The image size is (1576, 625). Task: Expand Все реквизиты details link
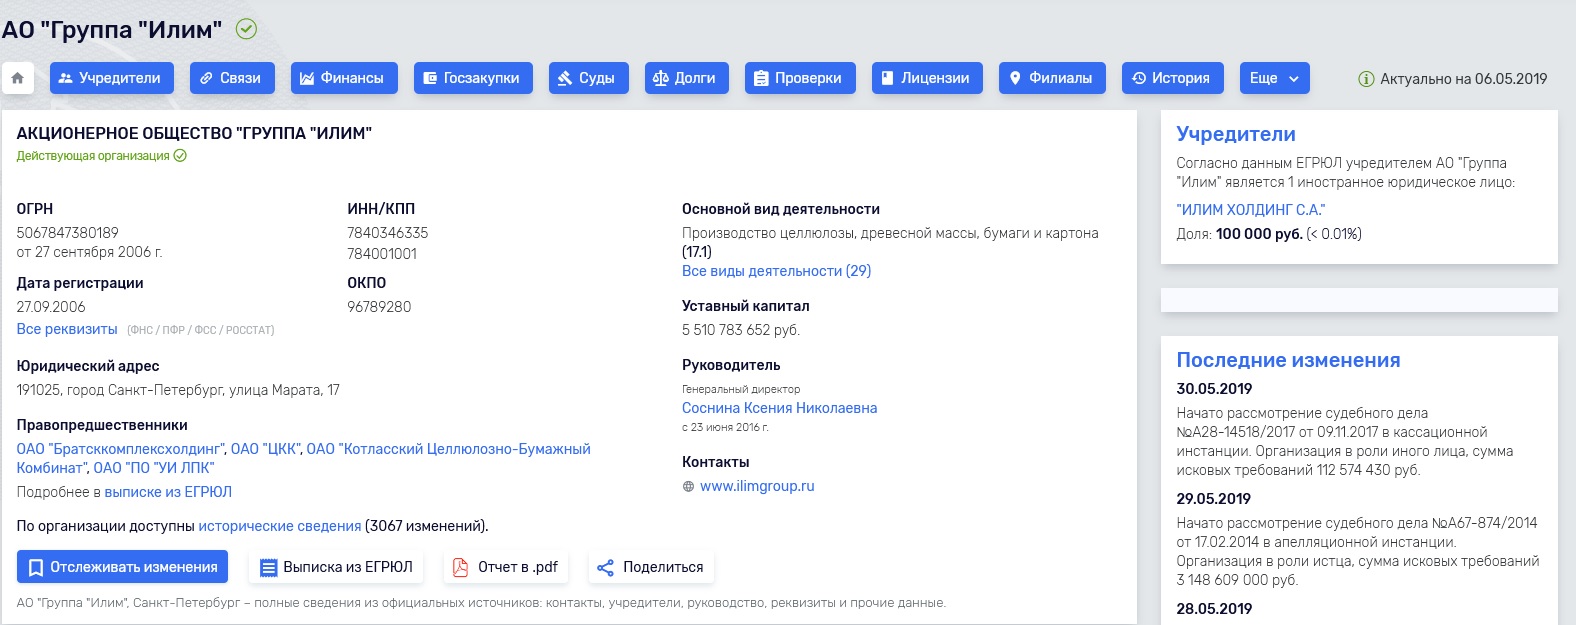tap(67, 329)
